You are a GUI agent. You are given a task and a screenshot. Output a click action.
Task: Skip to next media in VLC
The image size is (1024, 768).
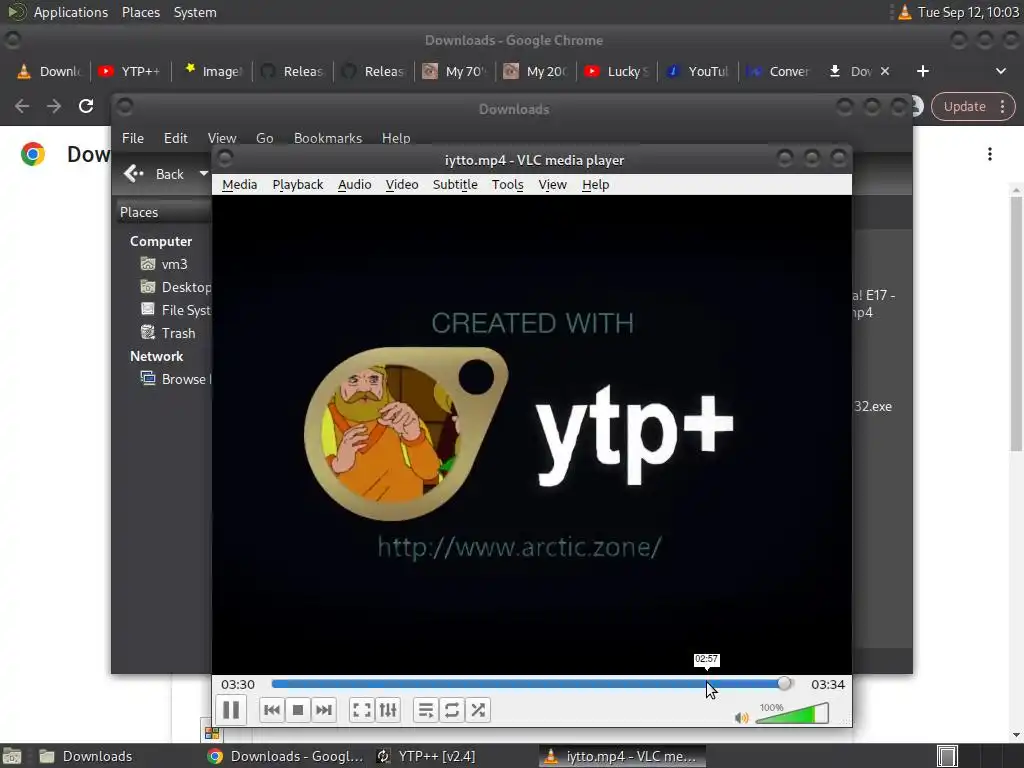point(324,710)
